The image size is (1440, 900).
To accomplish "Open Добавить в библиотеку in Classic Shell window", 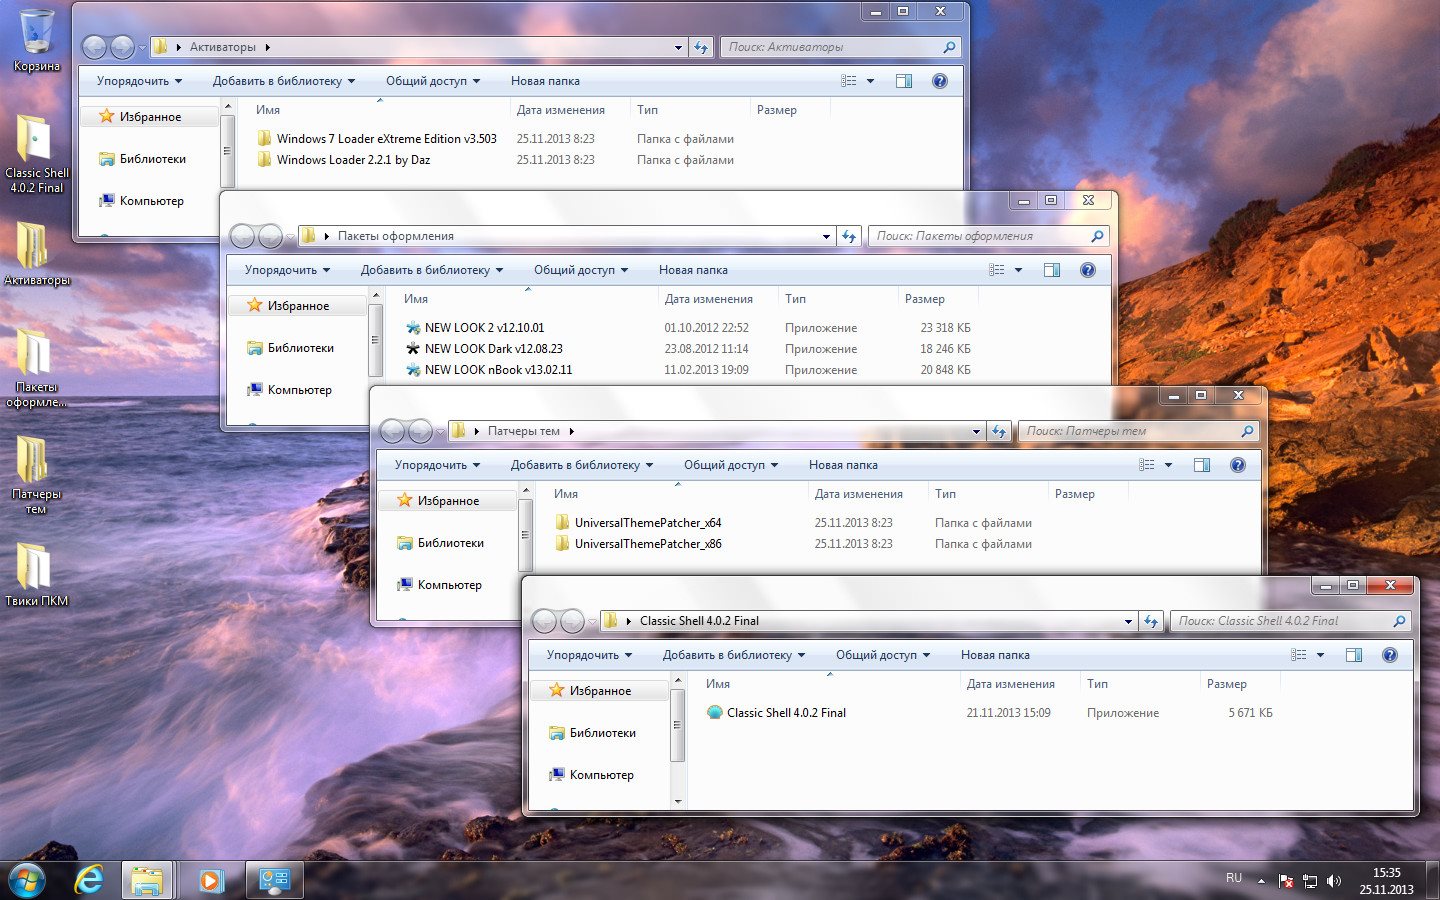I will coord(734,655).
